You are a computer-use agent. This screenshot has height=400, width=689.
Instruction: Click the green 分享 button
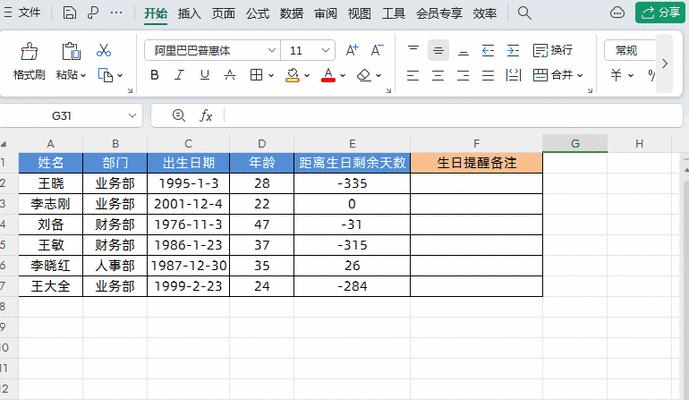[660, 13]
